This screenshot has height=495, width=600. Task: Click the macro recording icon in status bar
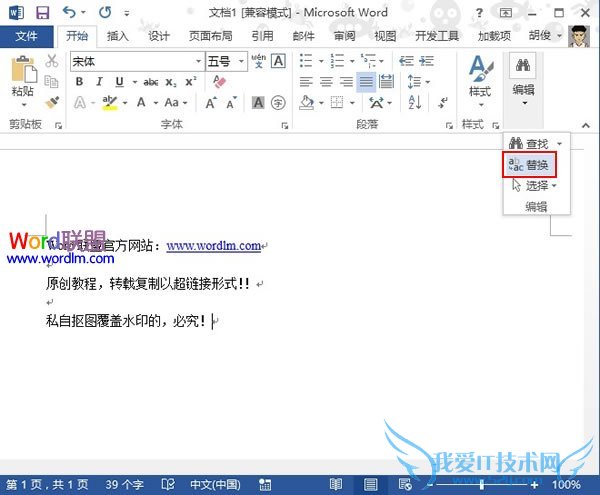[265, 485]
